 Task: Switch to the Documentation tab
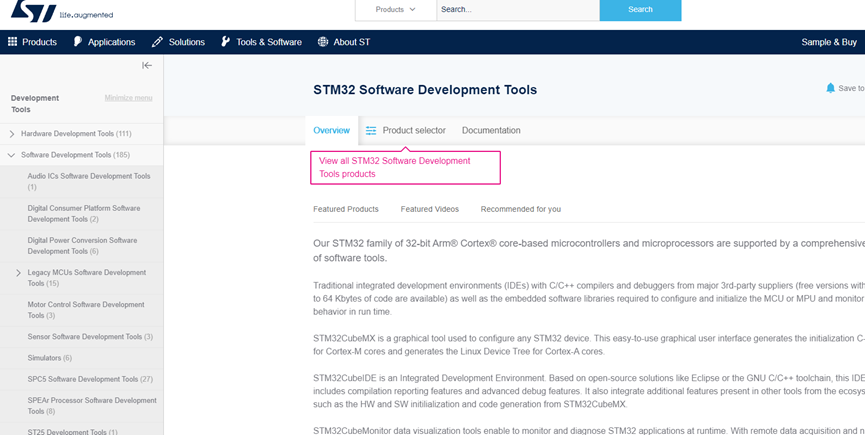coord(491,130)
